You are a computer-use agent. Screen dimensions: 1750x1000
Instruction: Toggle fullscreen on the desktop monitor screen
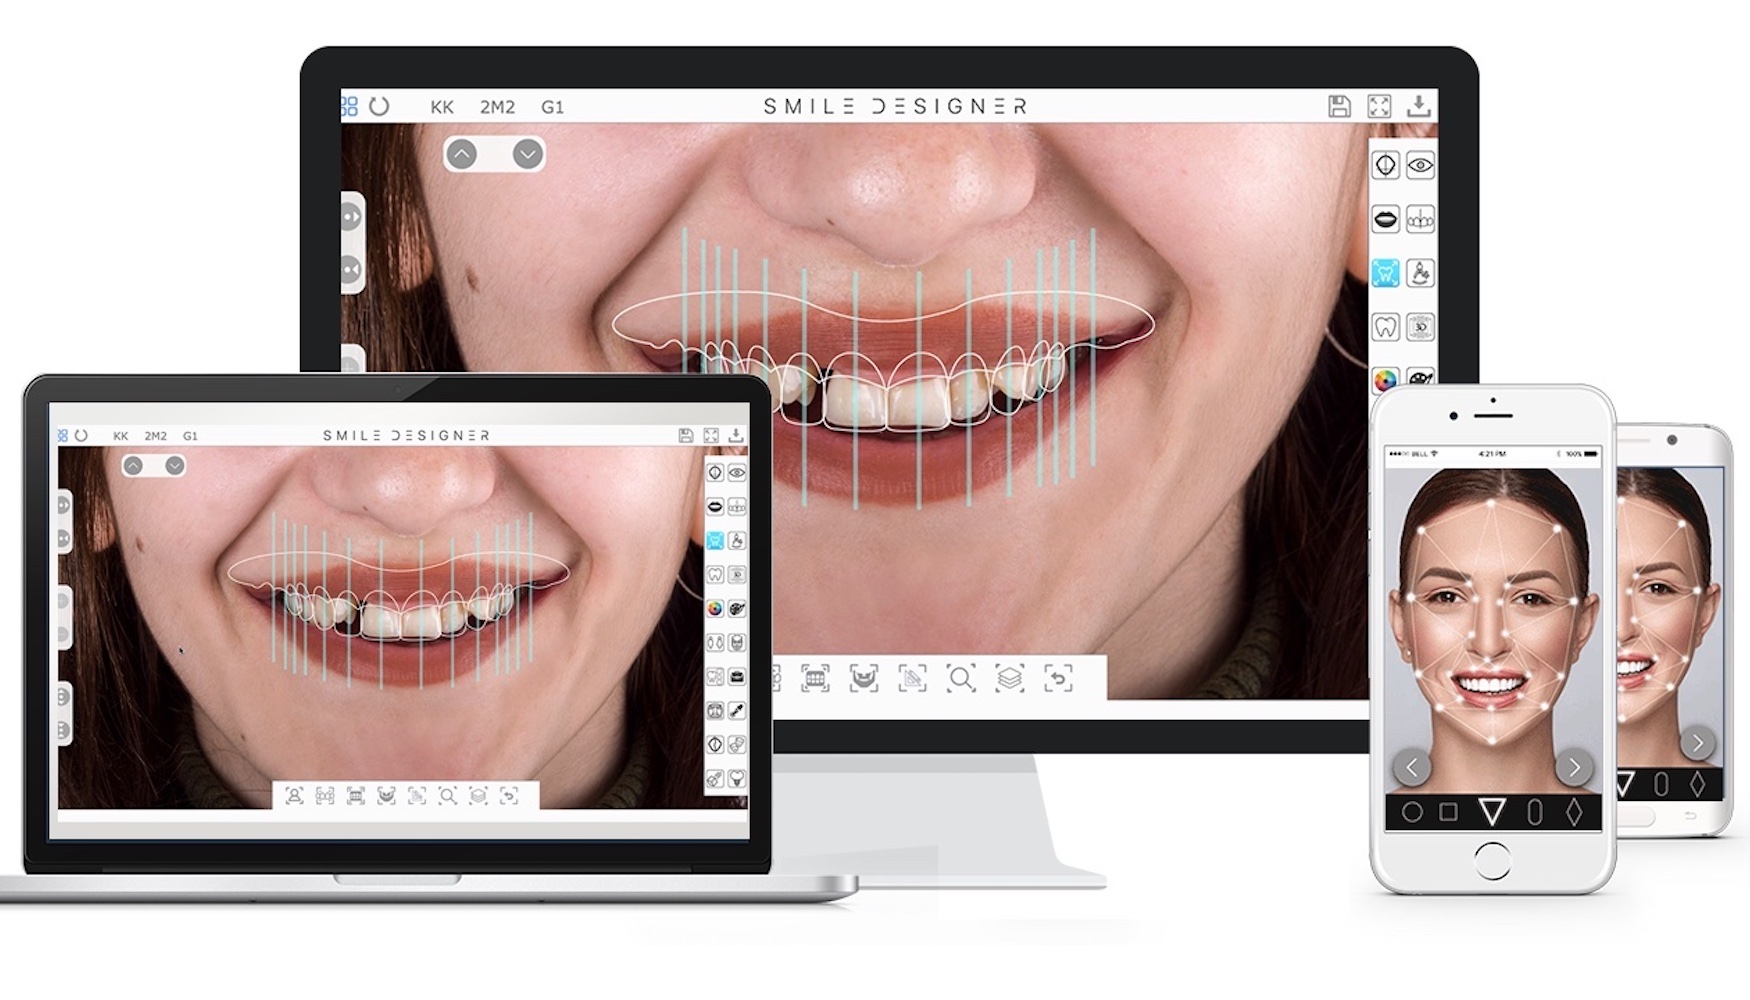click(x=1379, y=106)
